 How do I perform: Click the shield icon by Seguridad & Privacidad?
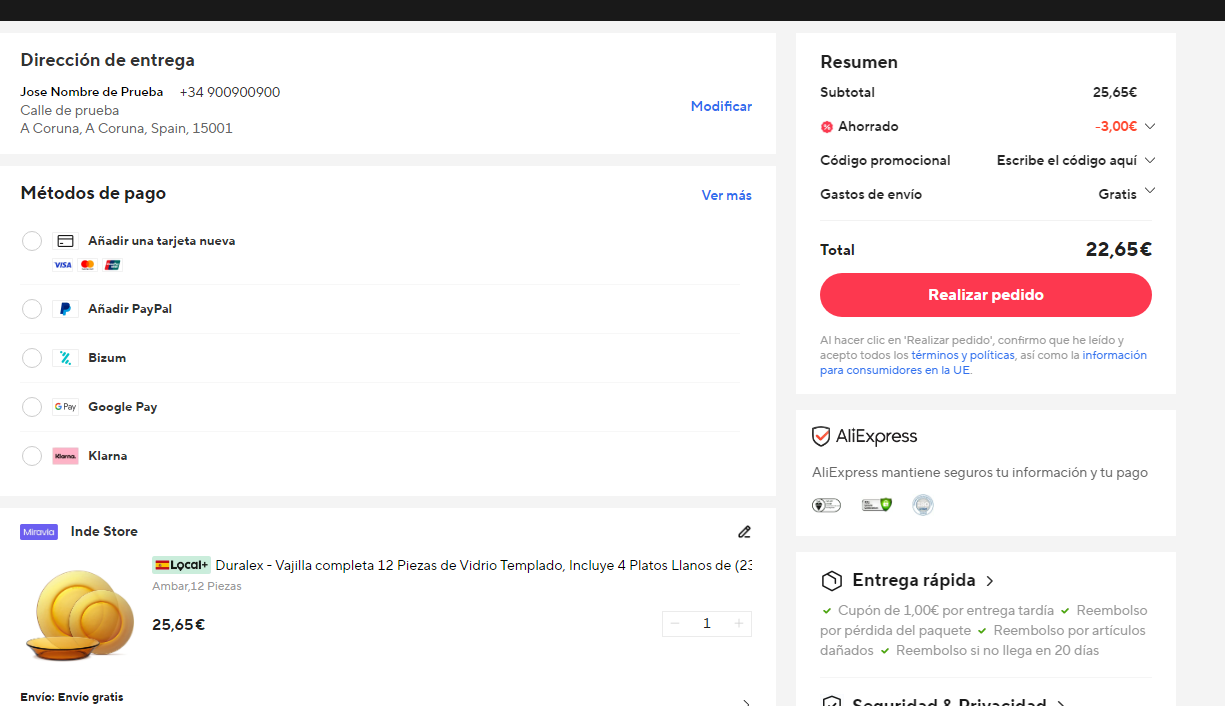coord(831,702)
